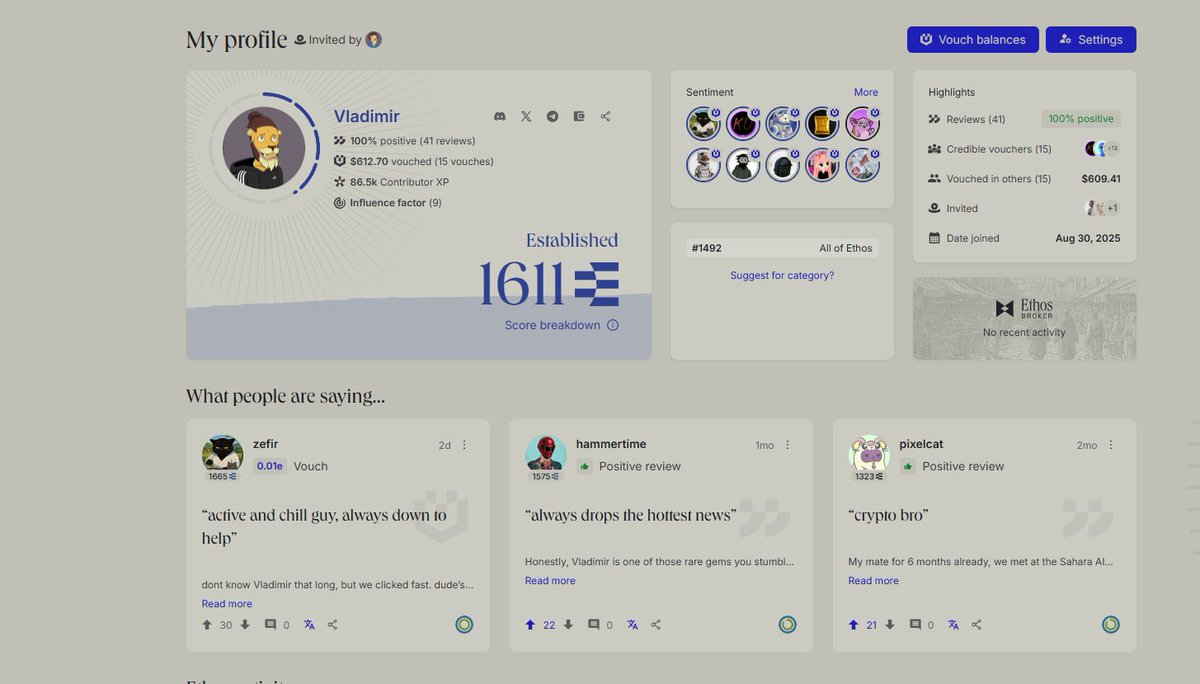The height and width of the screenshot is (684, 1200).
Task: Click first avatar in Sentiment panel
Action: [x=703, y=124]
